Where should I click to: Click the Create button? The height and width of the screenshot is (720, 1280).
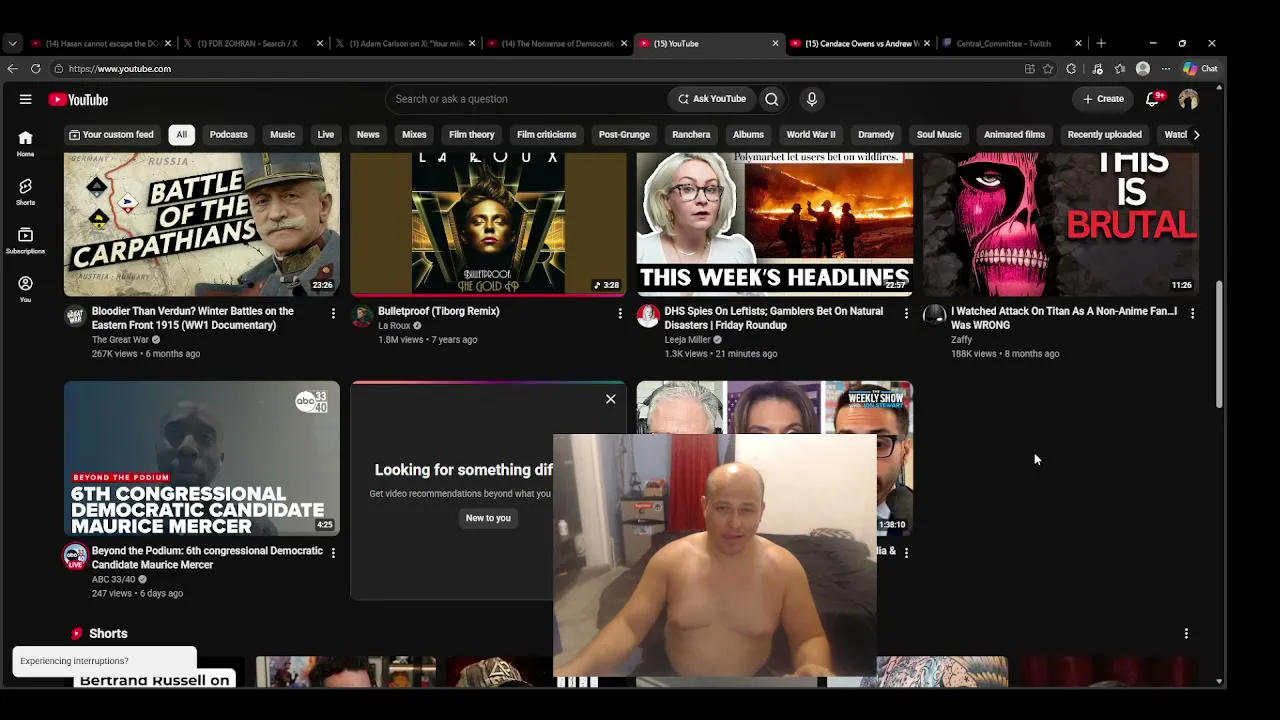pos(1104,99)
